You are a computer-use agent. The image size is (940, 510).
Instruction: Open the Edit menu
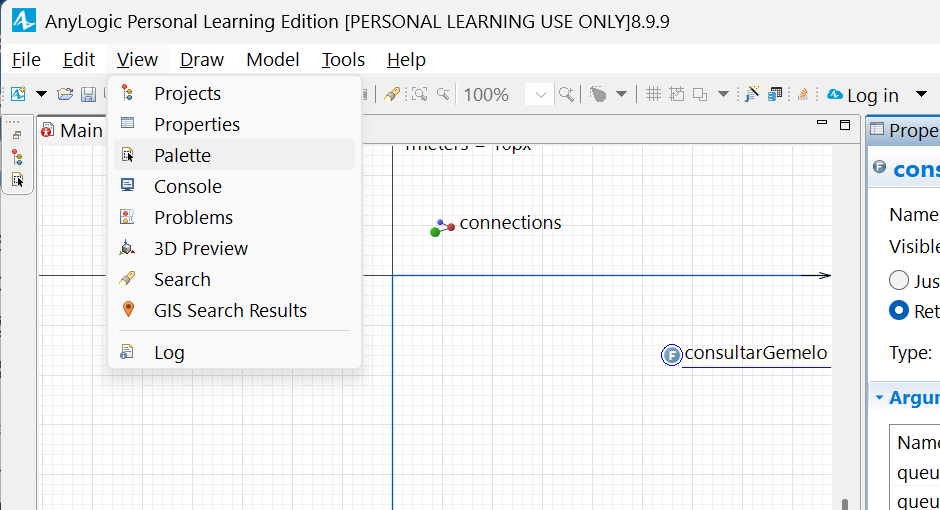(x=79, y=59)
